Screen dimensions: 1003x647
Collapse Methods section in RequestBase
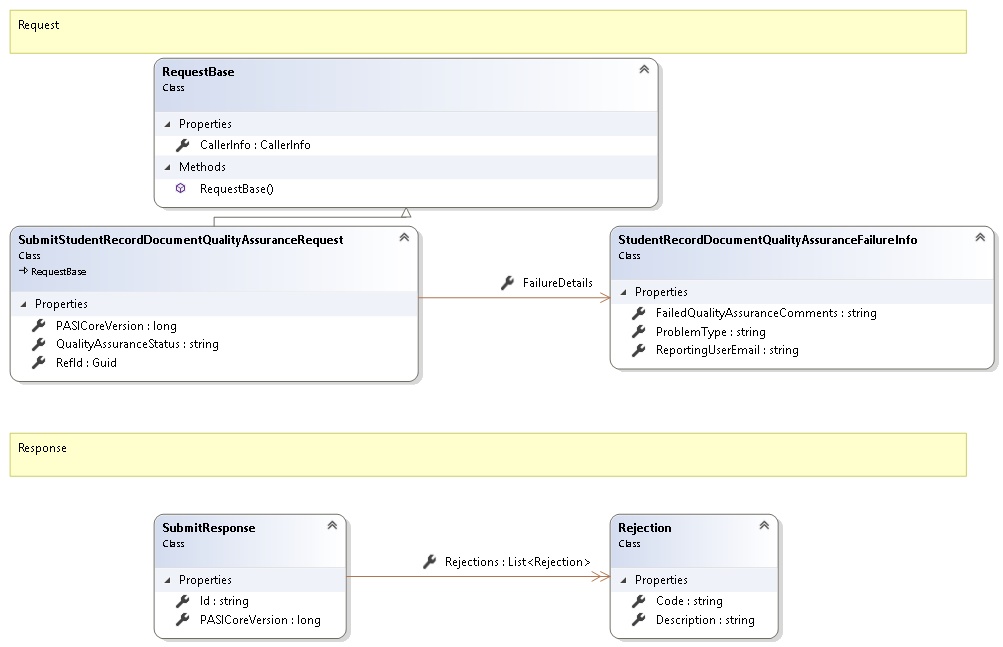[x=168, y=167]
